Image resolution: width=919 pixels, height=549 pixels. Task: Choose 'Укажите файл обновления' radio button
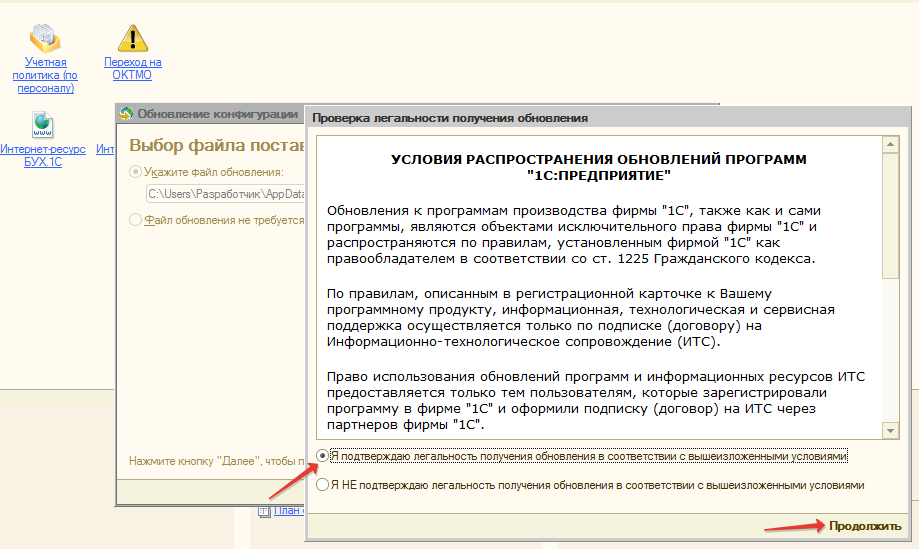coord(136,172)
